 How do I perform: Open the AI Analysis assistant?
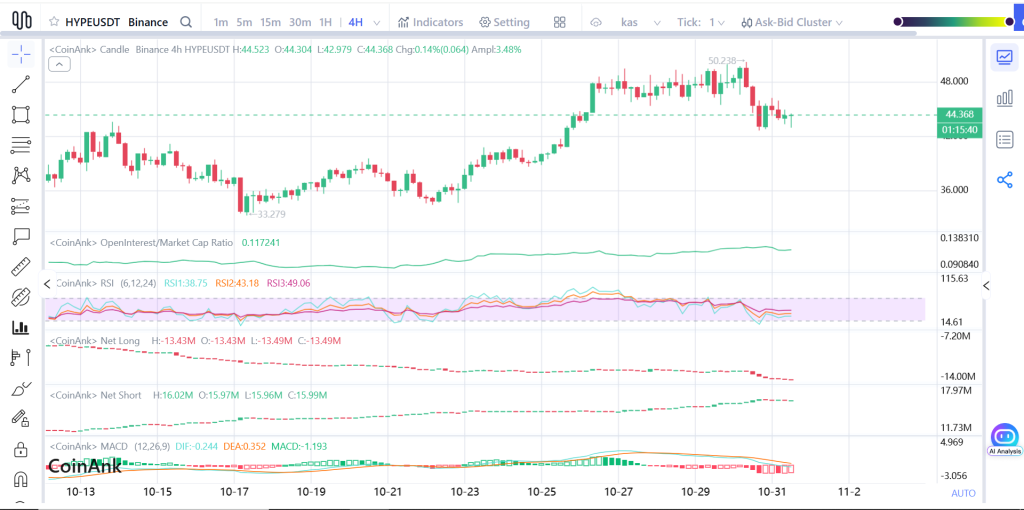click(x=1004, y=438)
